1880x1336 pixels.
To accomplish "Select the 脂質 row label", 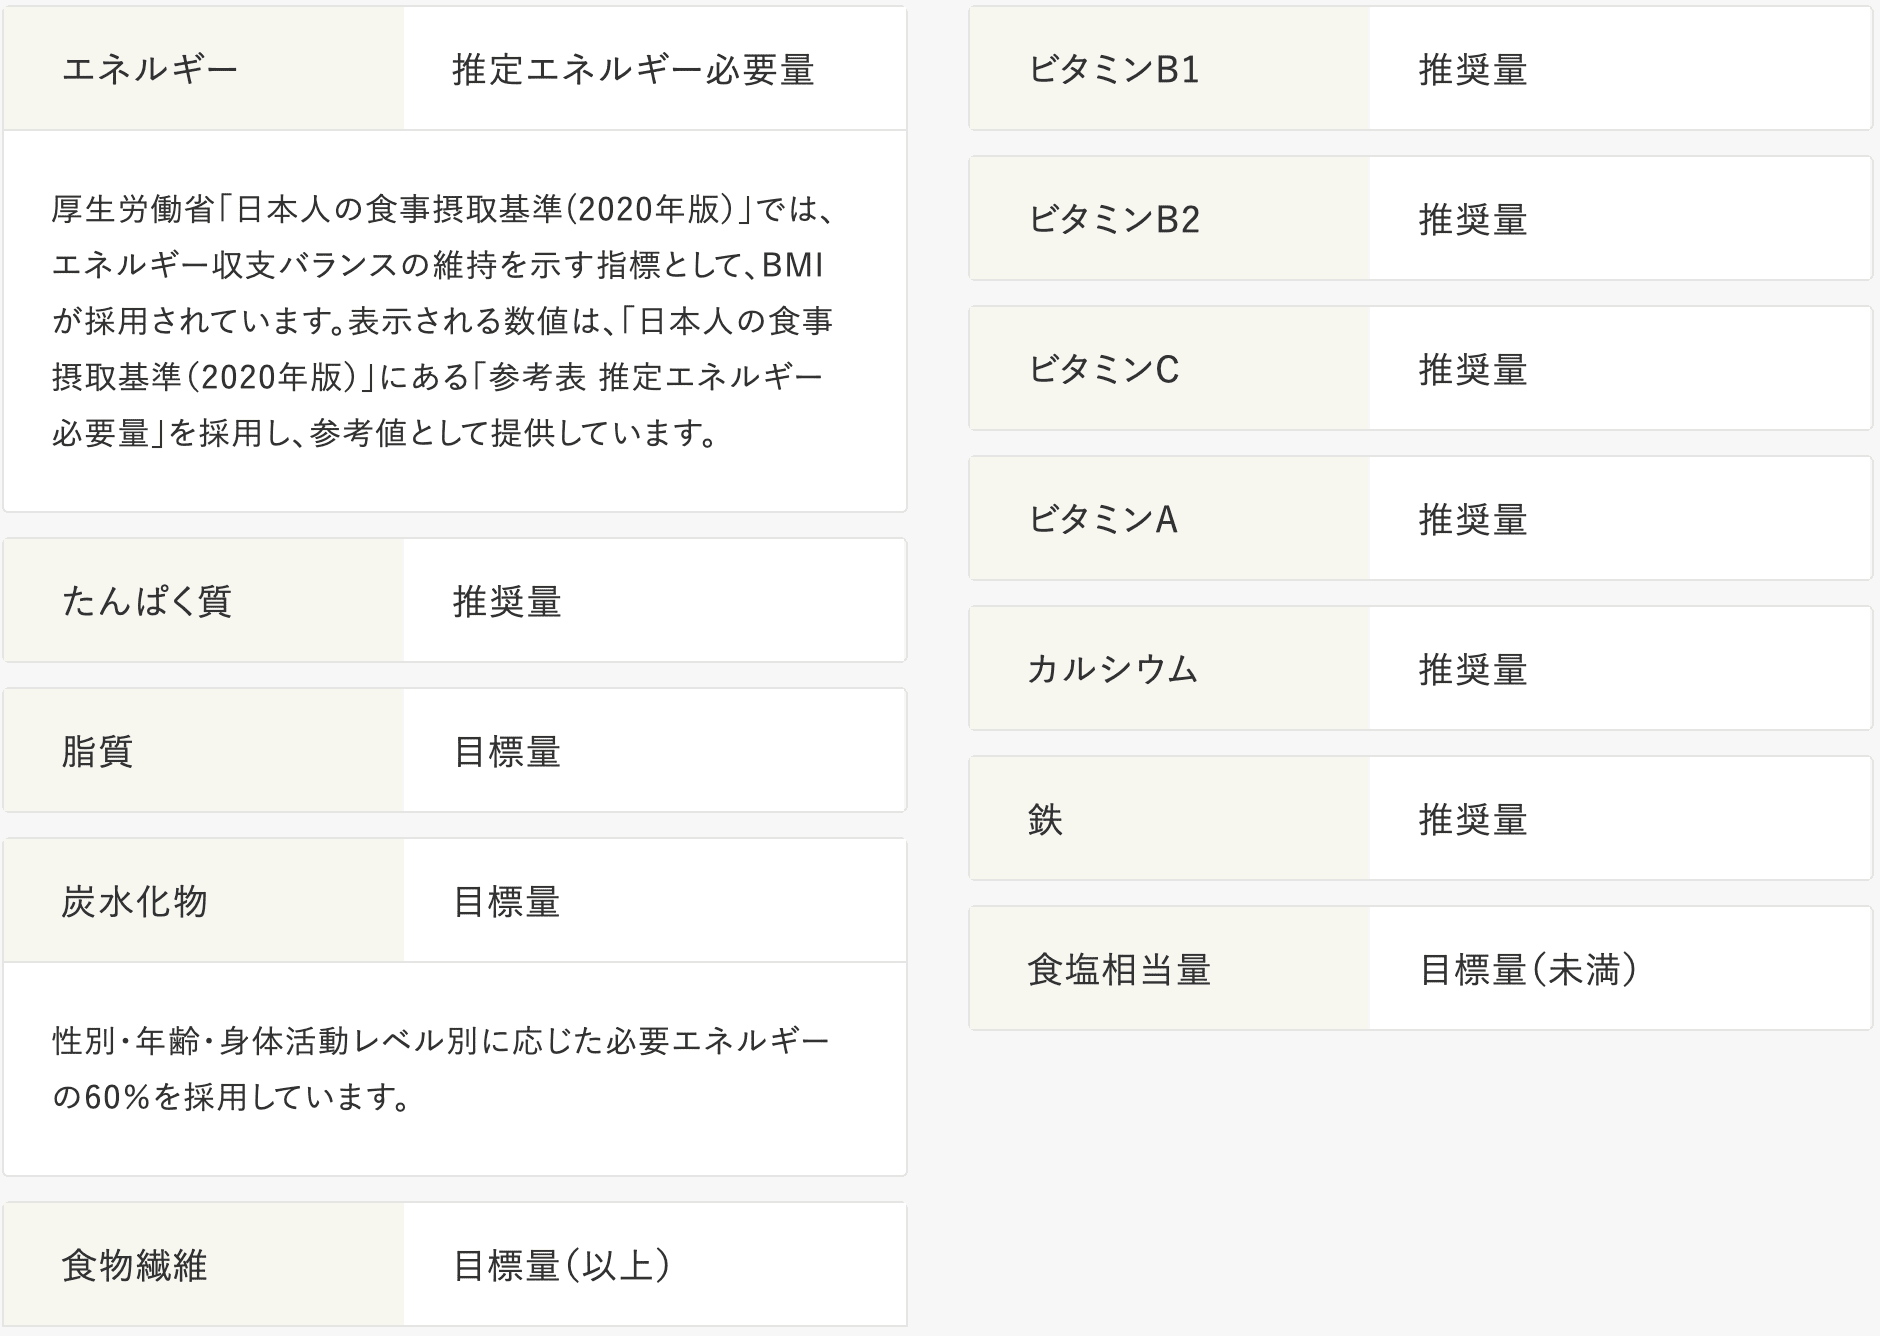I will pos(98,751).
